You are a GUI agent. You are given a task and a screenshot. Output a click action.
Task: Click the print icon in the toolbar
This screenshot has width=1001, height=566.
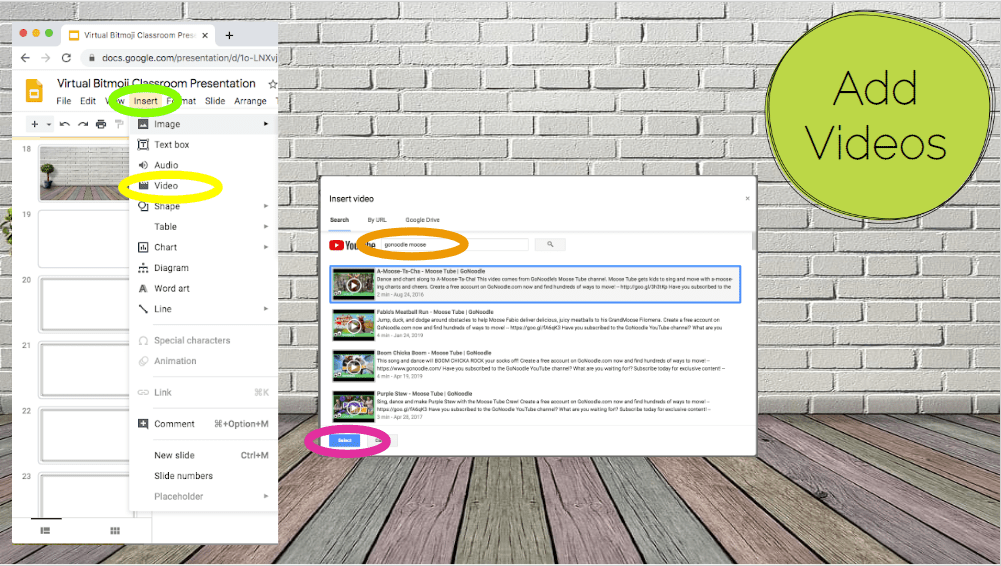tap(101, 124)
